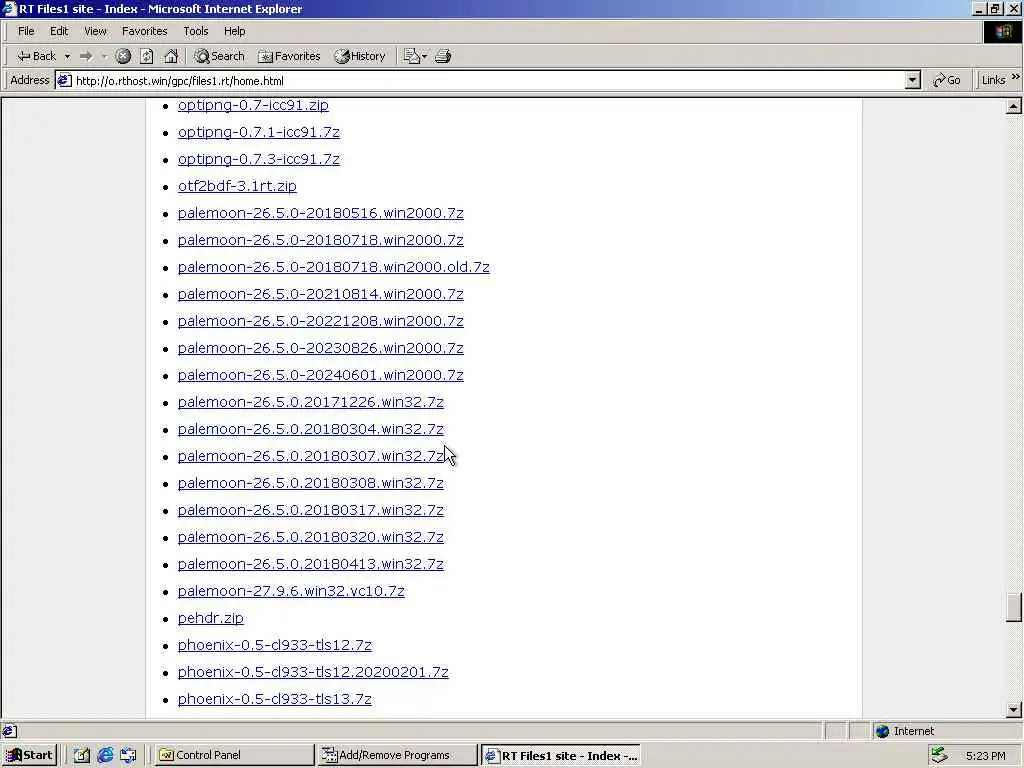Click the system tray network icon

point(939,755)
